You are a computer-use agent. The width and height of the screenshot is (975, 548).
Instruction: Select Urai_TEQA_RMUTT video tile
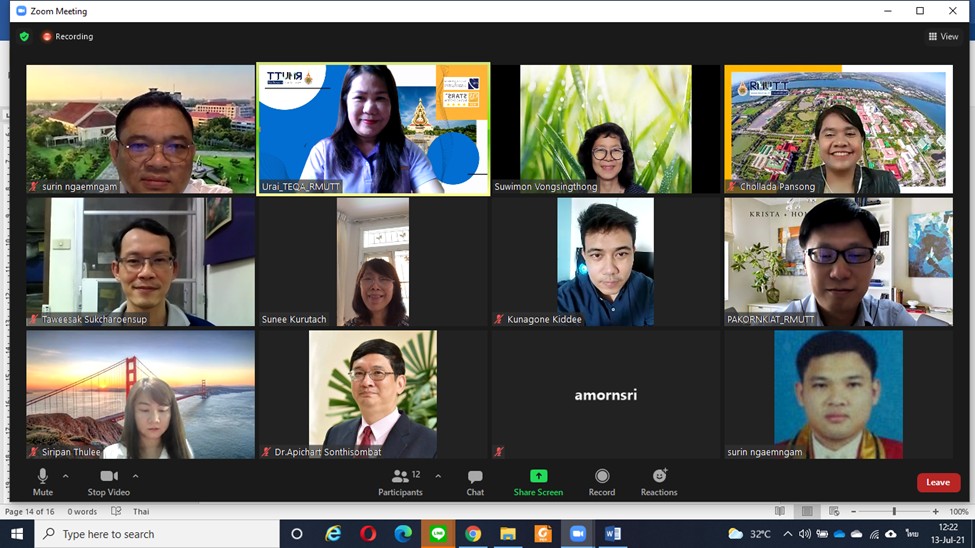(x=373, y=129)
